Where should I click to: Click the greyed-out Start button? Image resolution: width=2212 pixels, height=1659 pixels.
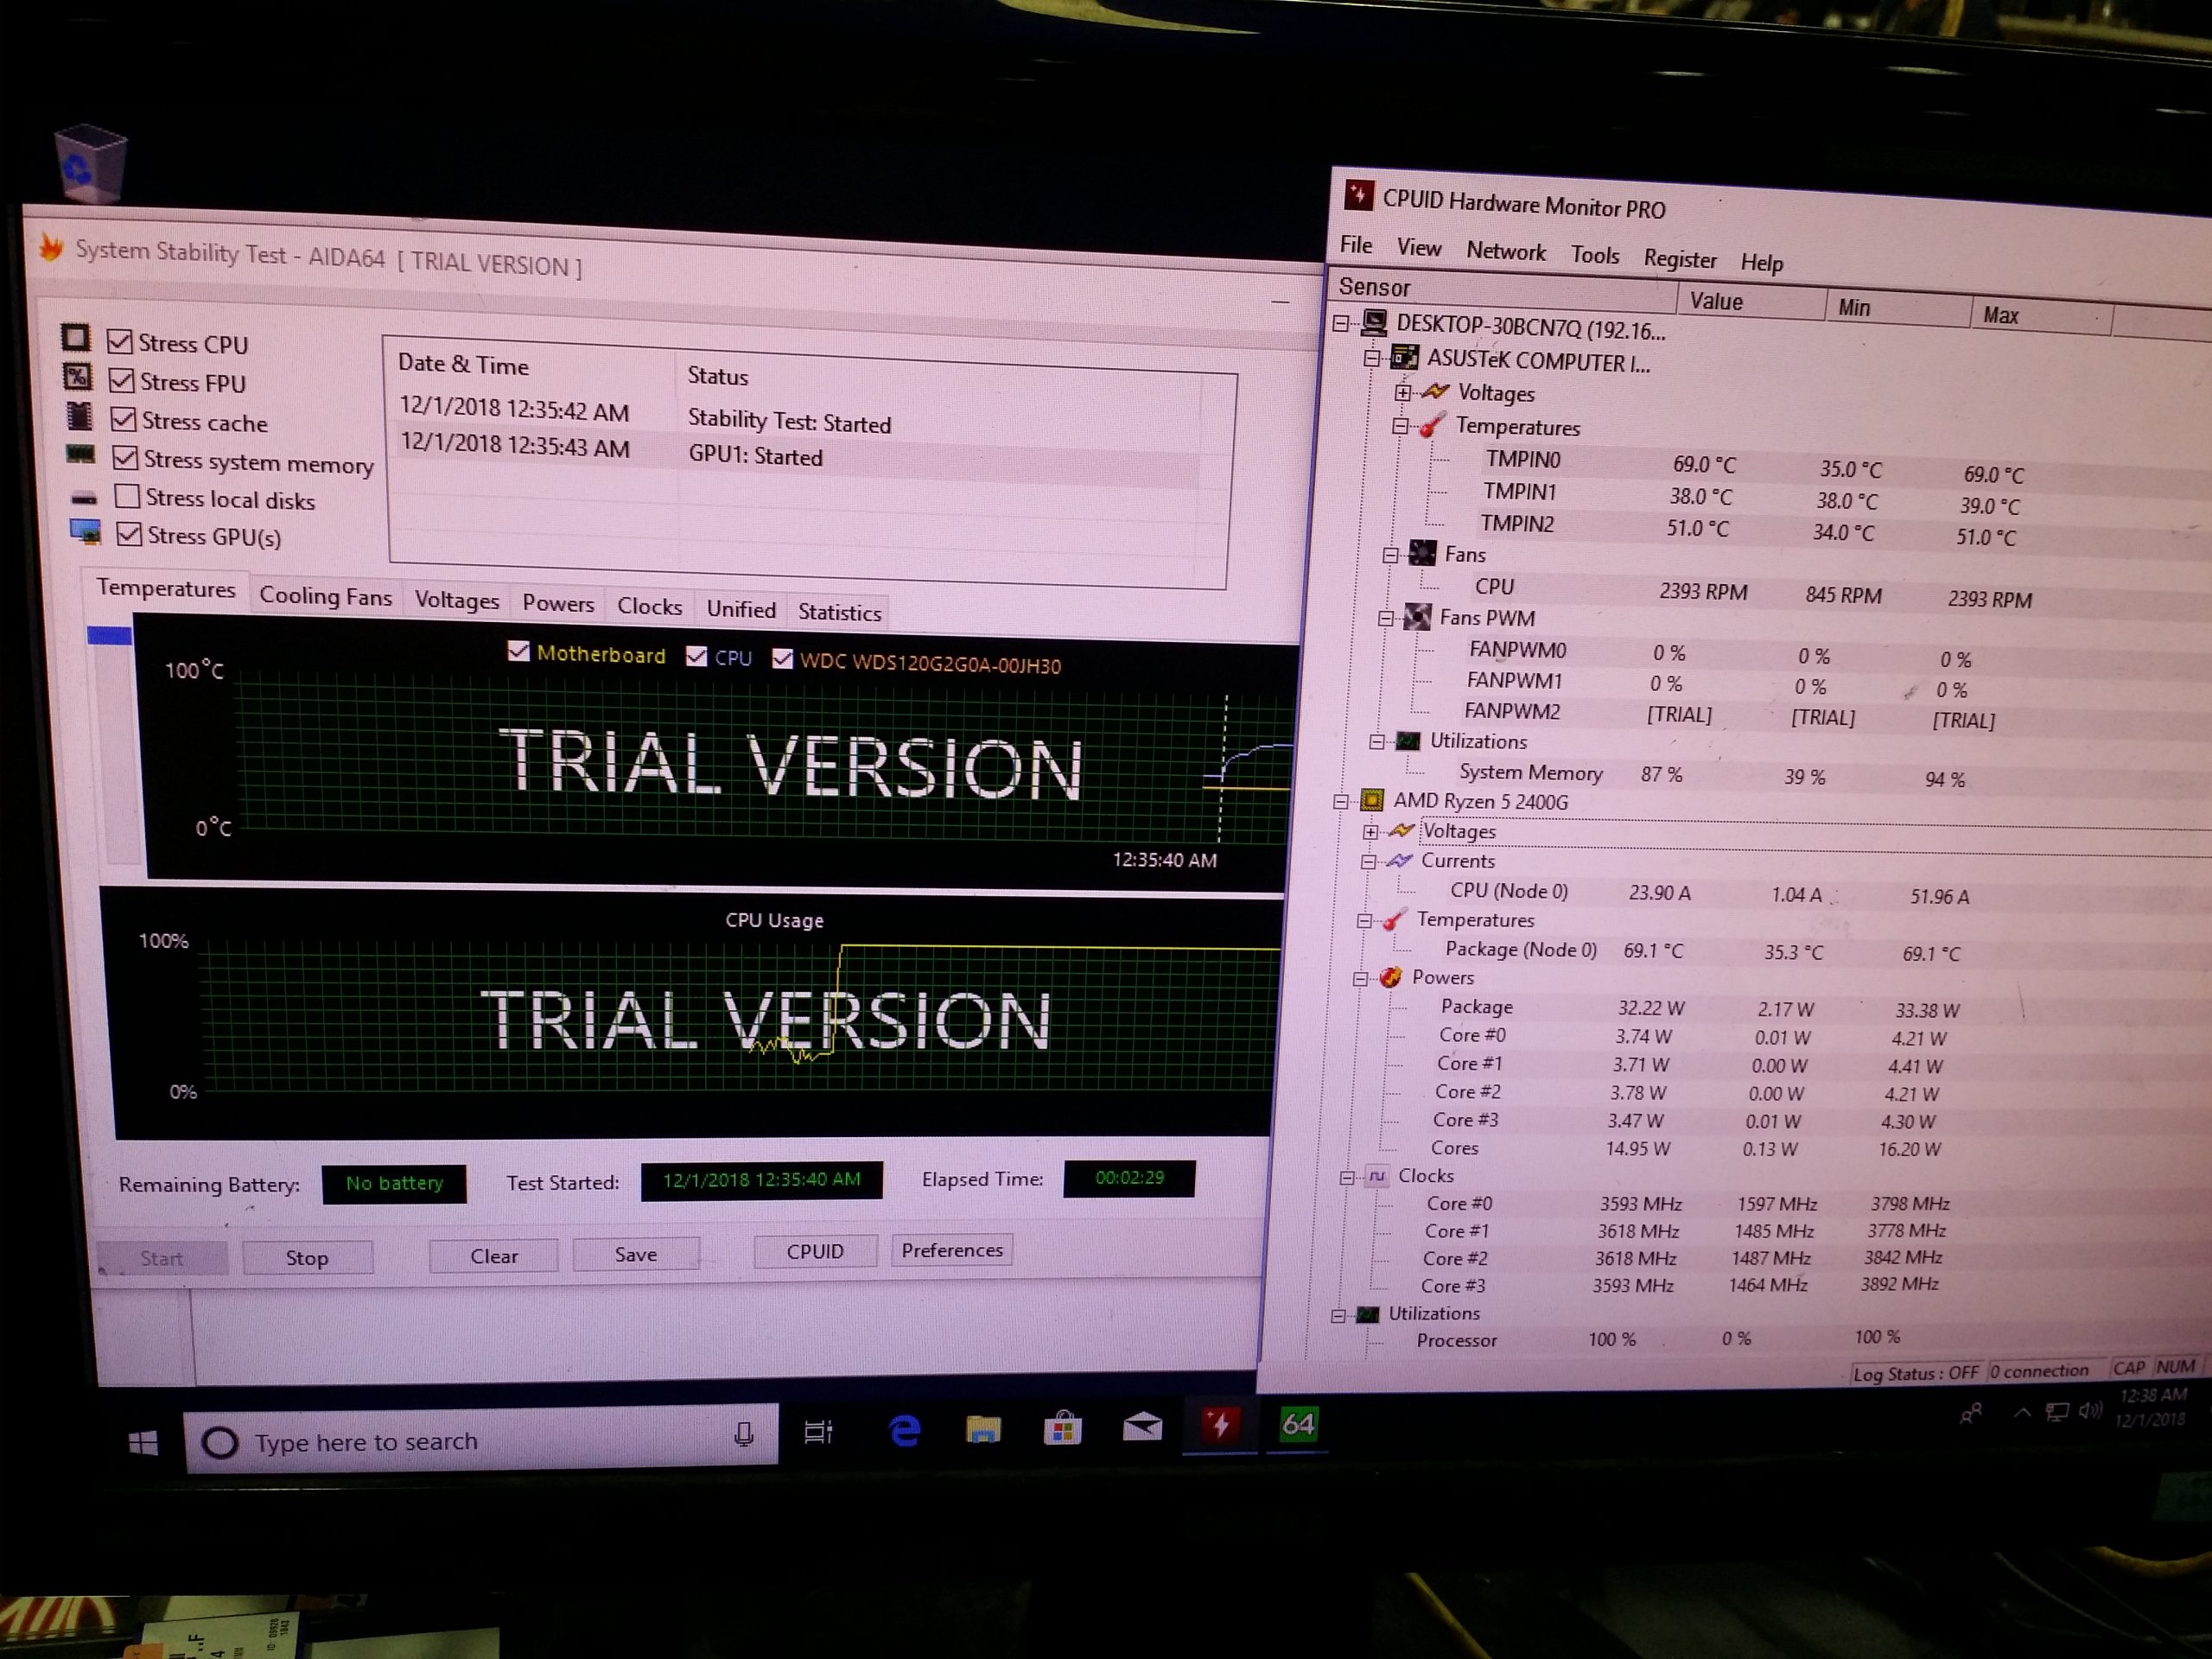(x=162, y=1259)
